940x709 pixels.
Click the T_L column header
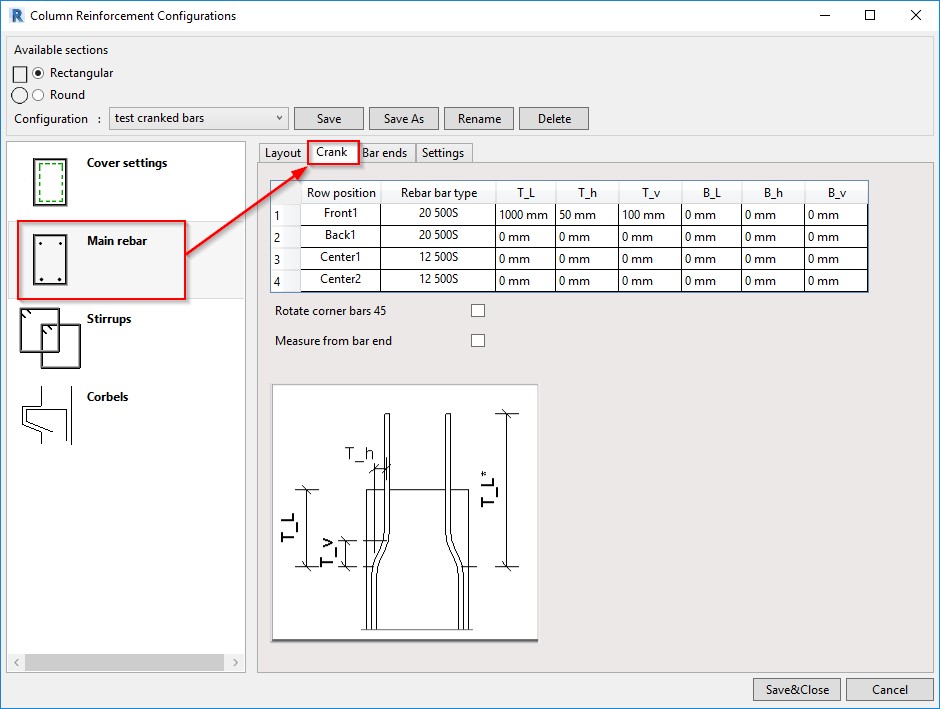coord(526,192)
